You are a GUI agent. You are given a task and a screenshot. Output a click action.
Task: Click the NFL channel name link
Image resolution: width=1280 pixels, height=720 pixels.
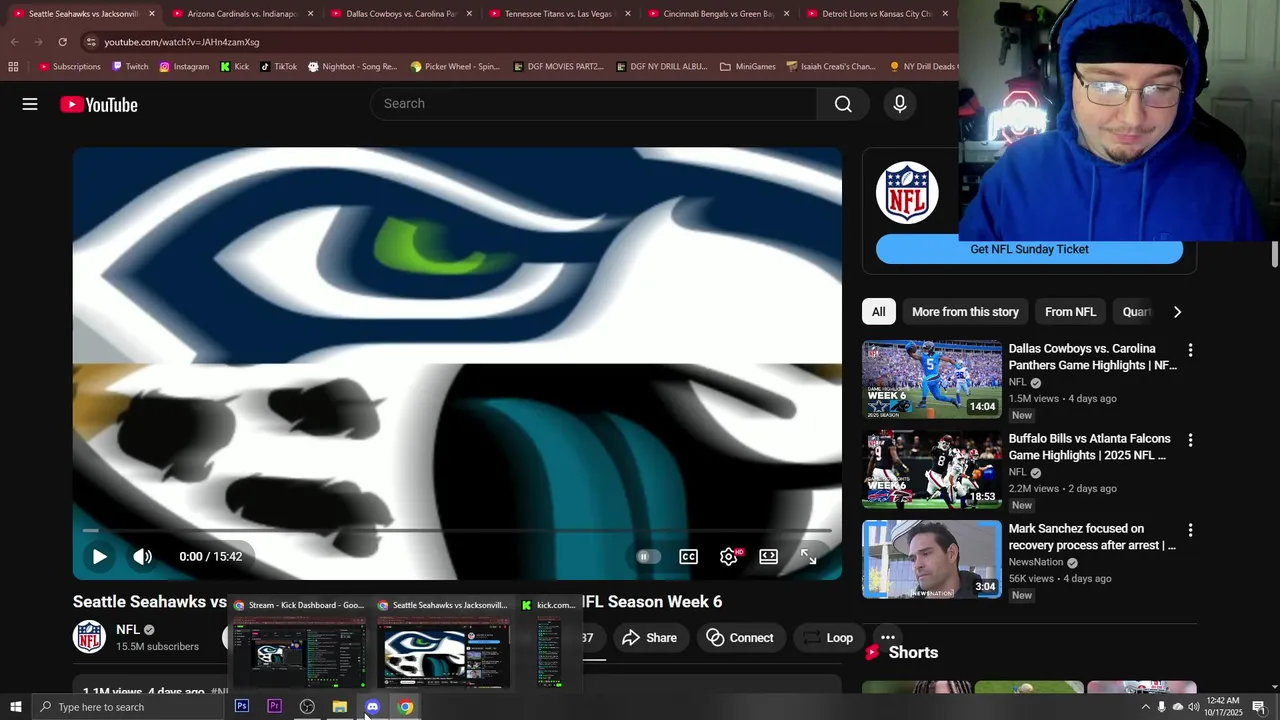pyautogui.click(x=128, y=630)
